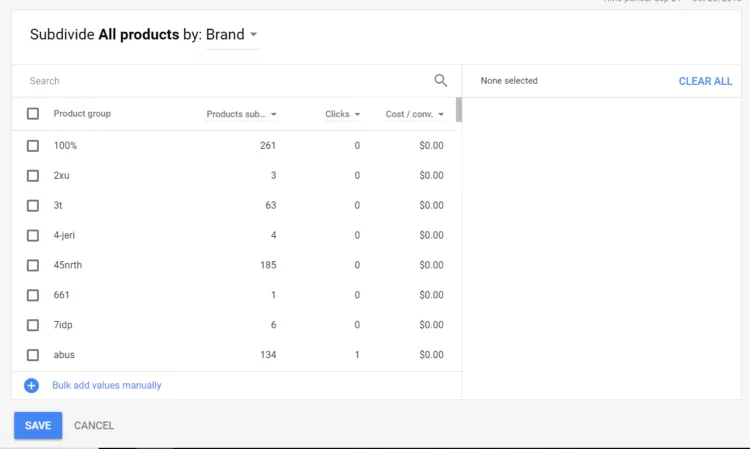750x449 pixels.
Task: Click the 4-jeri brand name
Action: point(64,235)
